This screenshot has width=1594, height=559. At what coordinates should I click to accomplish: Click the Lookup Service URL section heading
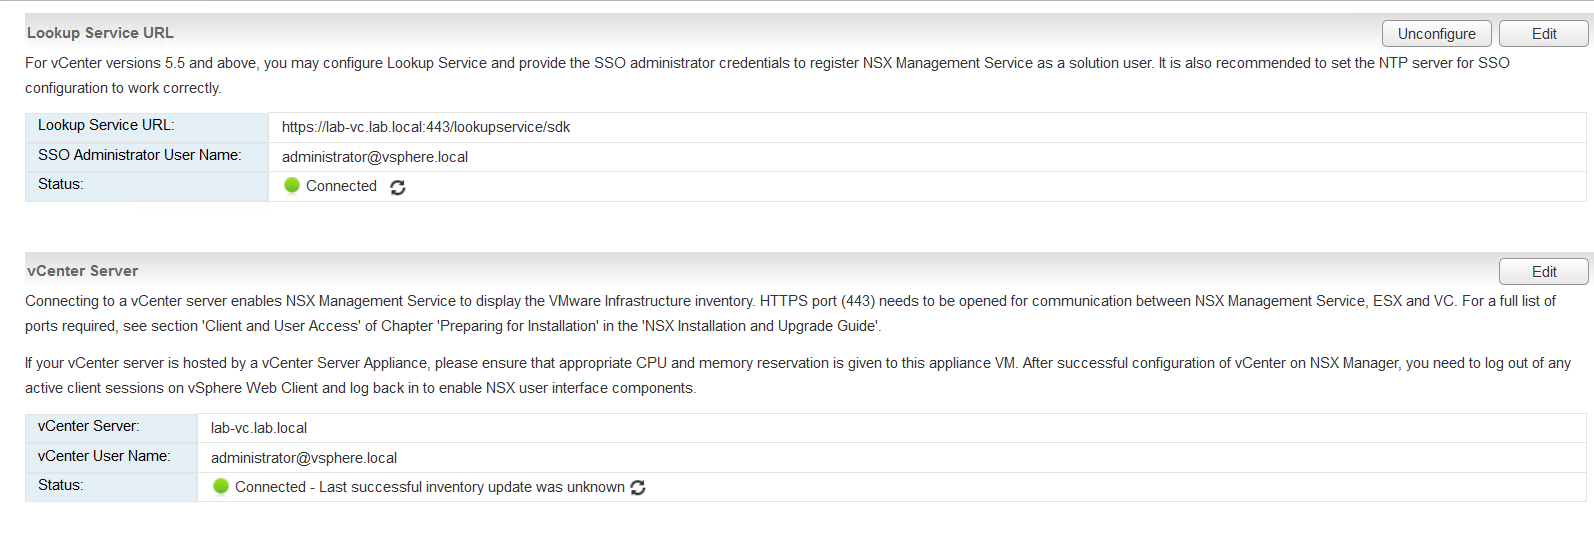tap(100, 33)
